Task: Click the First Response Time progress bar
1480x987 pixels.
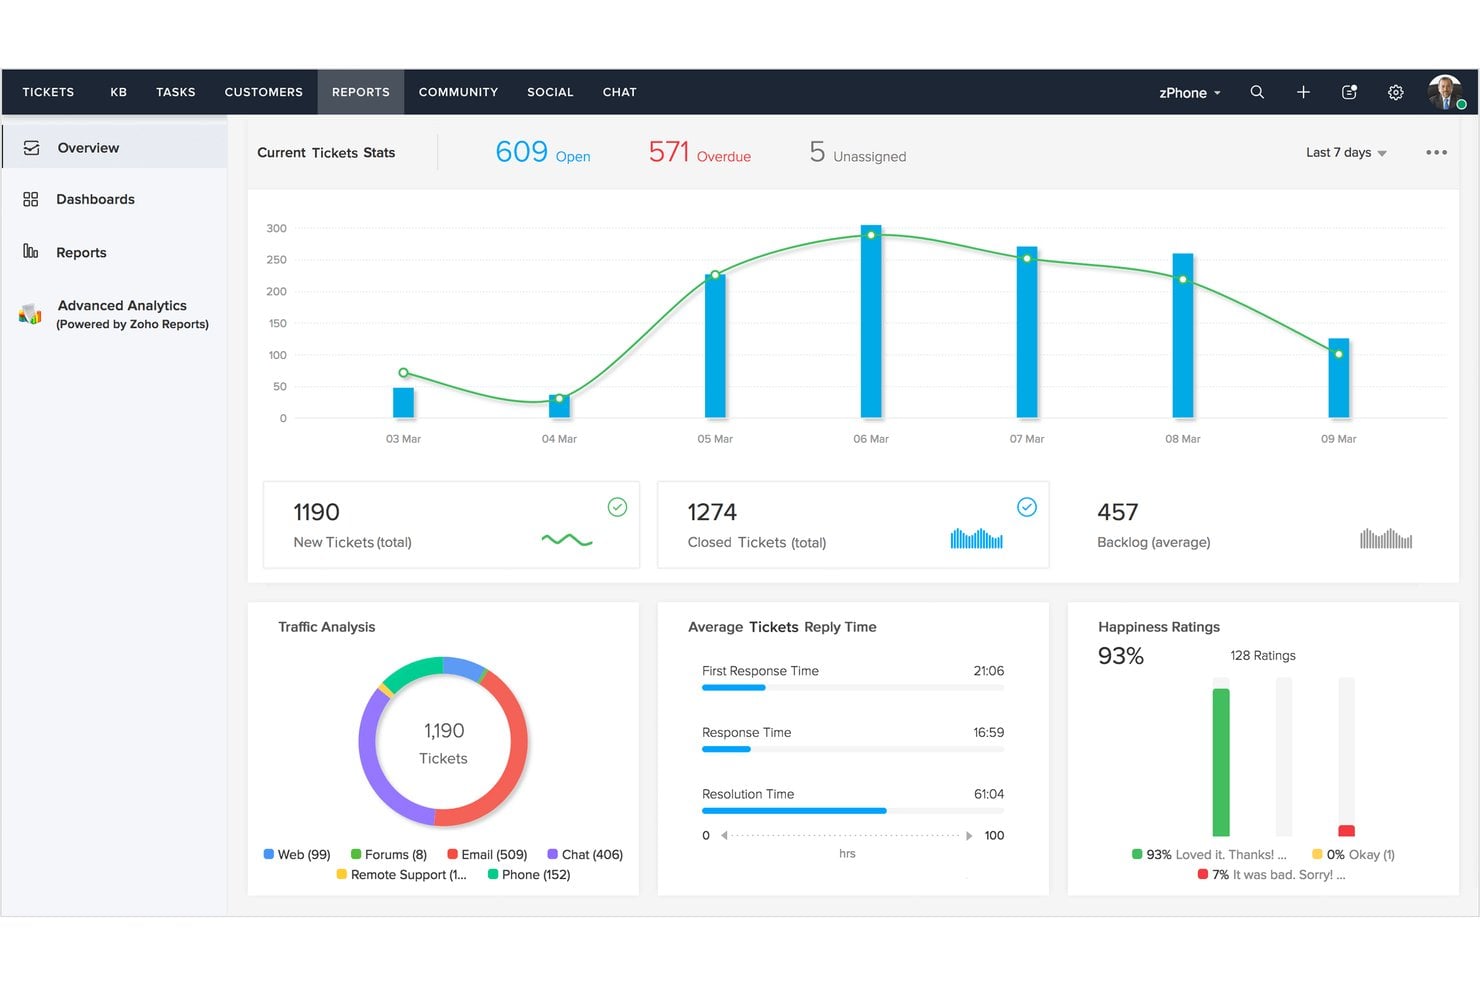Action: (x=853, y=687)
